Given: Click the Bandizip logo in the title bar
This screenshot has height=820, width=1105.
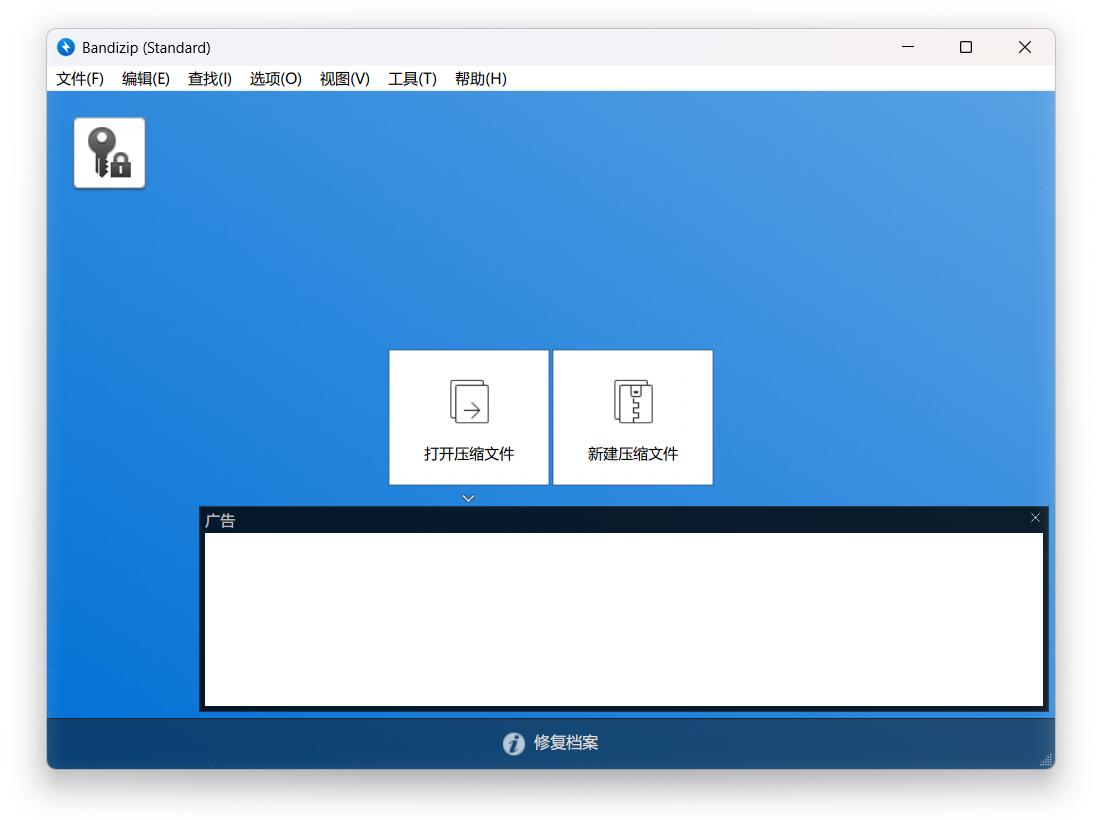Looking at the screenshot, I should (66, 47).
